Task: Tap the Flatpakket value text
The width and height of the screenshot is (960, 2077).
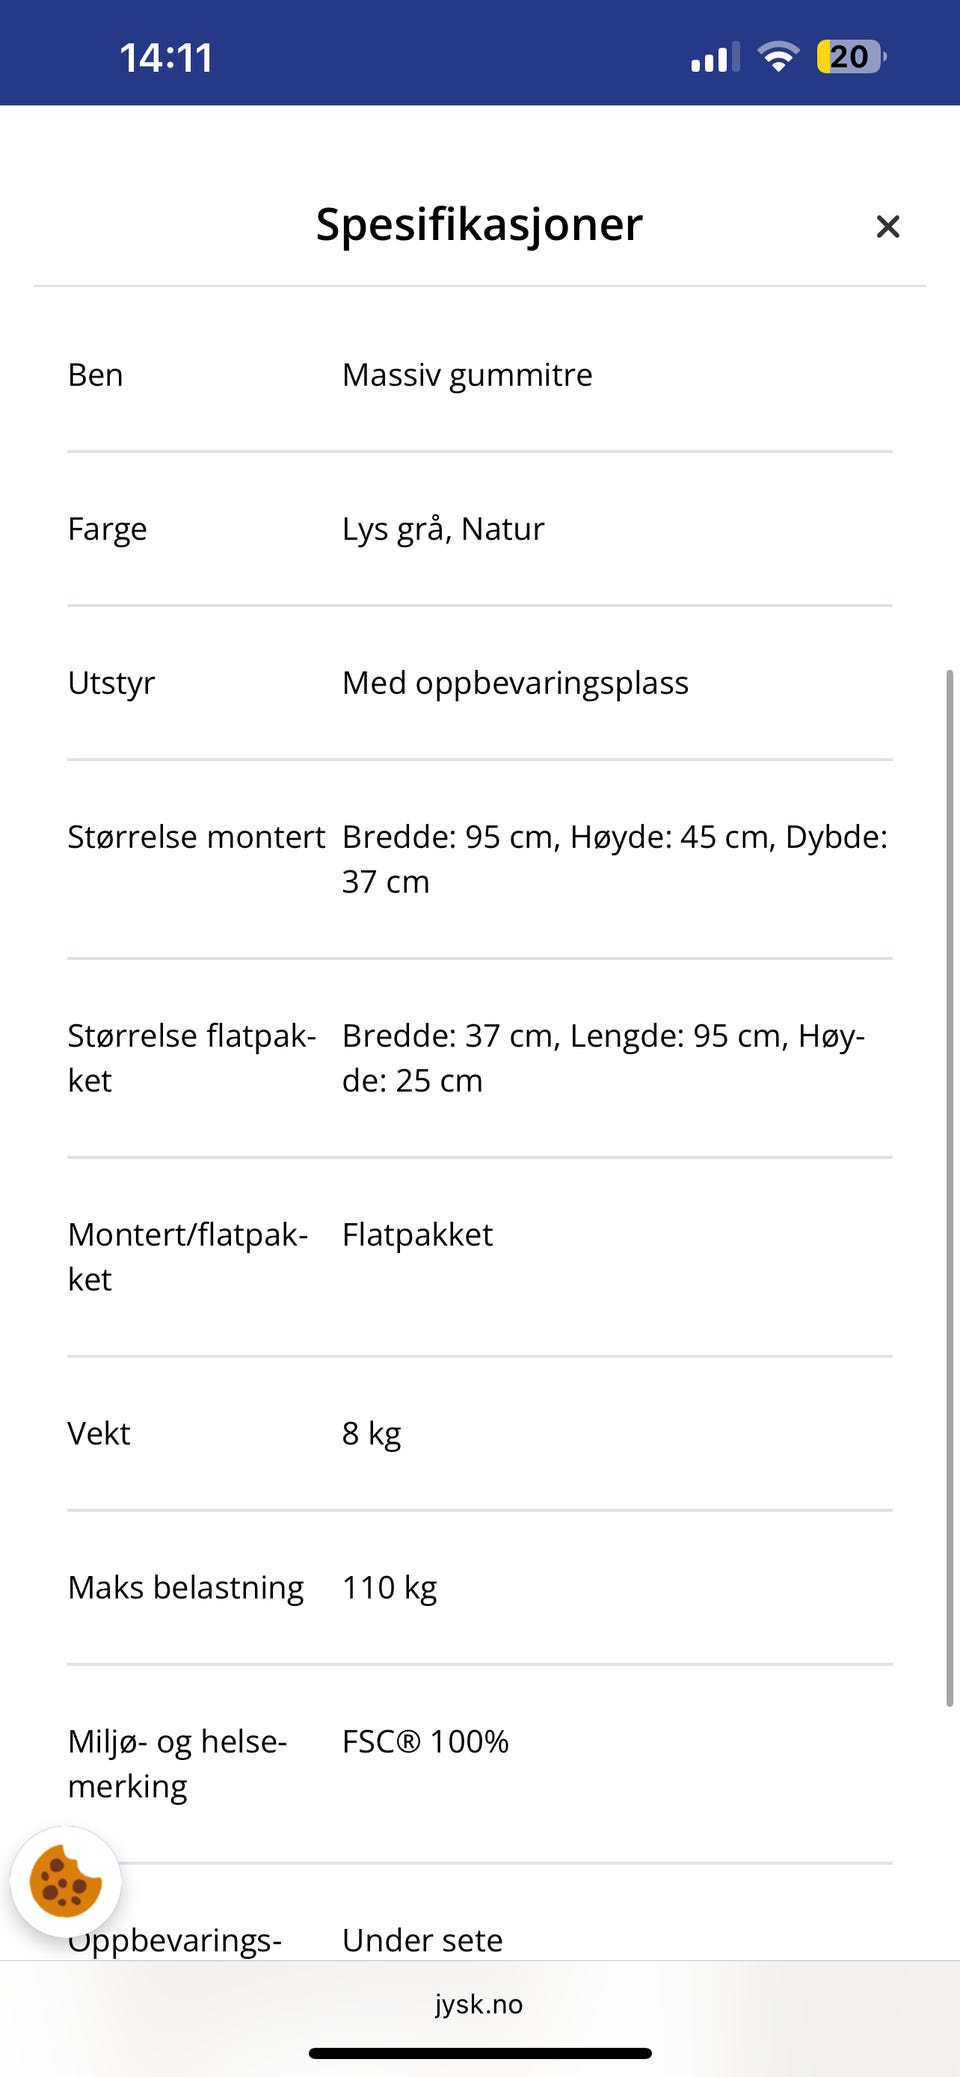Action: [417, 1235]
